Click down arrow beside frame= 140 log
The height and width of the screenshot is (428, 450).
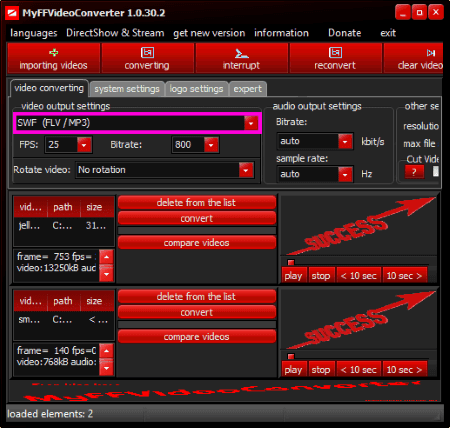[x=107, y=369]
